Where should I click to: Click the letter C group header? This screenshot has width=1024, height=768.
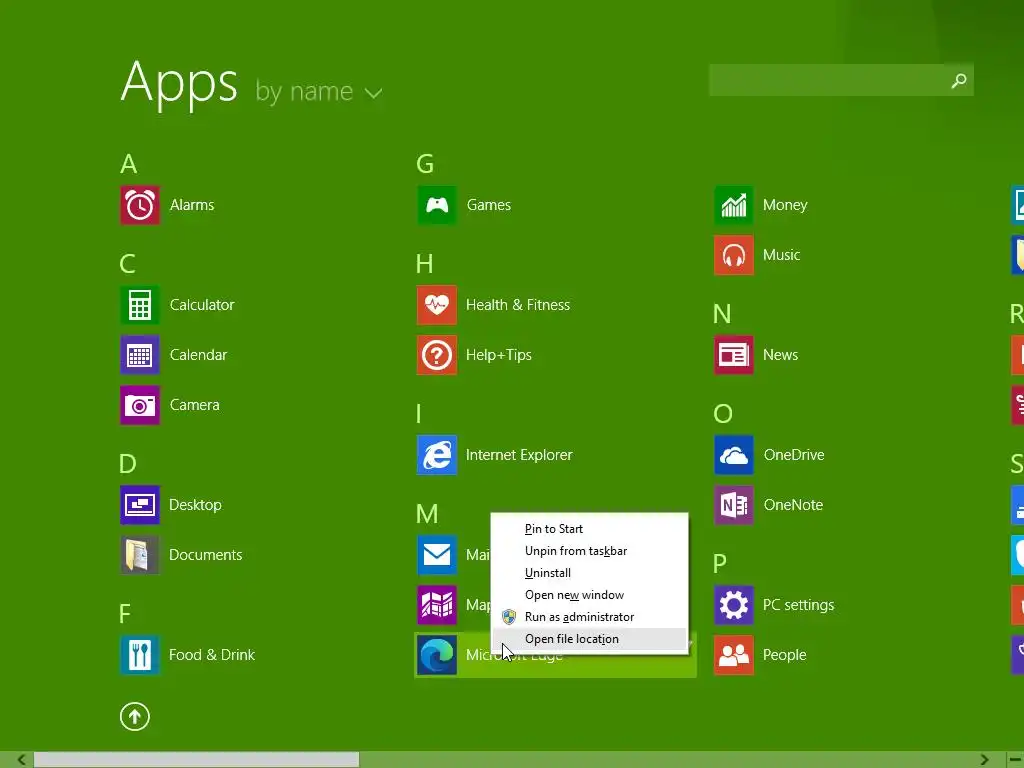(127, 264)
